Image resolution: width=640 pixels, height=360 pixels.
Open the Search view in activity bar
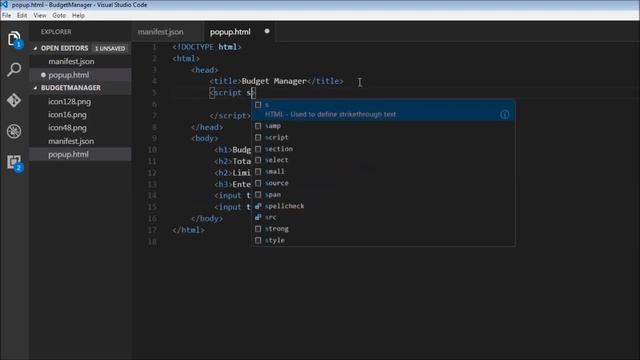click(x=14, y=70)
